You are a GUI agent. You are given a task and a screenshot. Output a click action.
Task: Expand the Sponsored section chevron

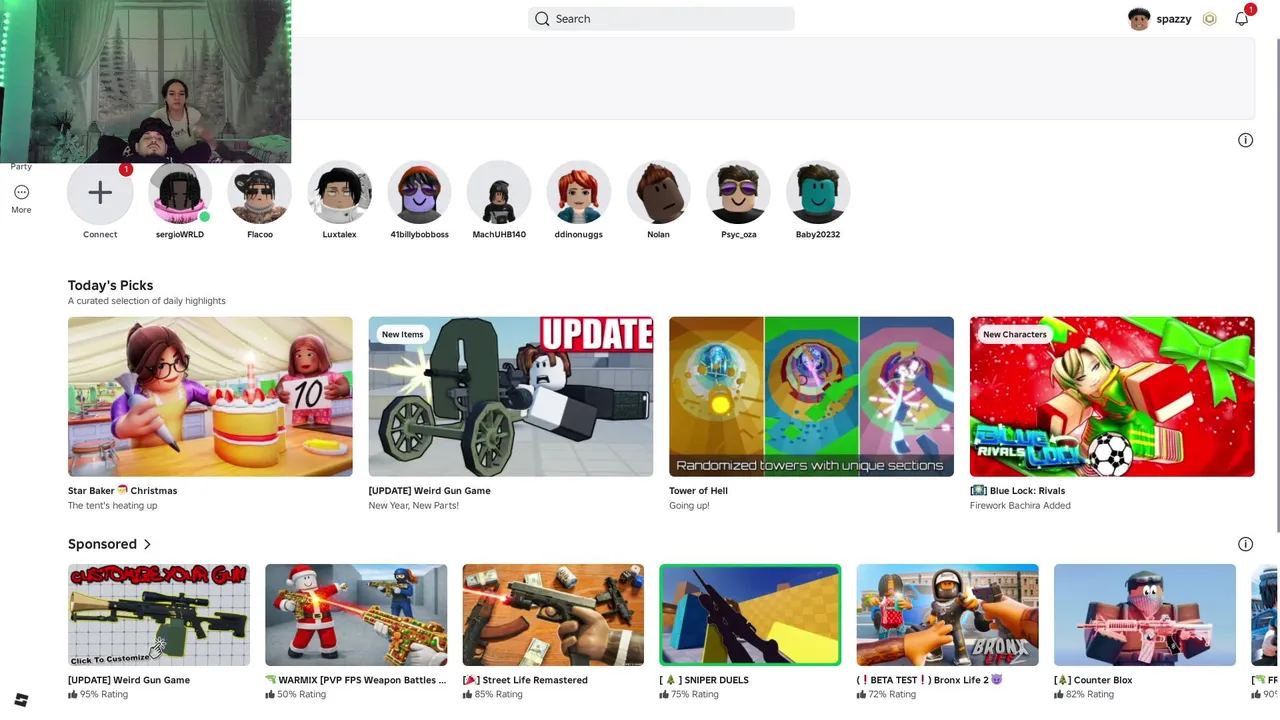point(147,544)
